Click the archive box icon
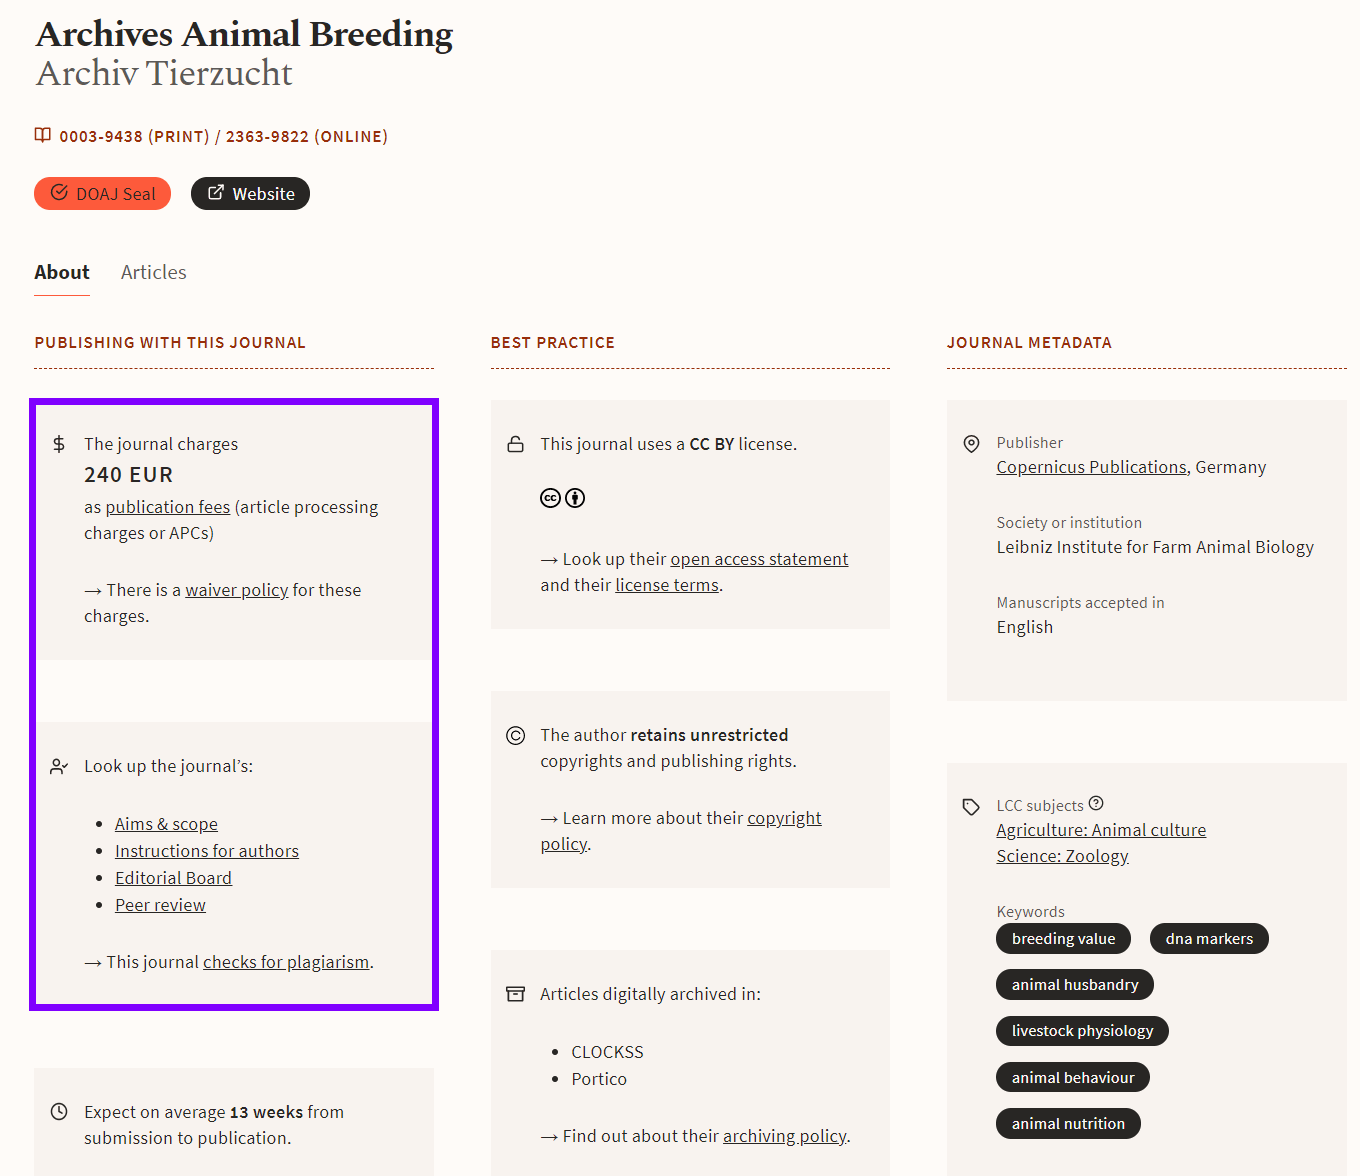Image resolution: width=1360 pixels, height=1176 pixels. point(515,994)
